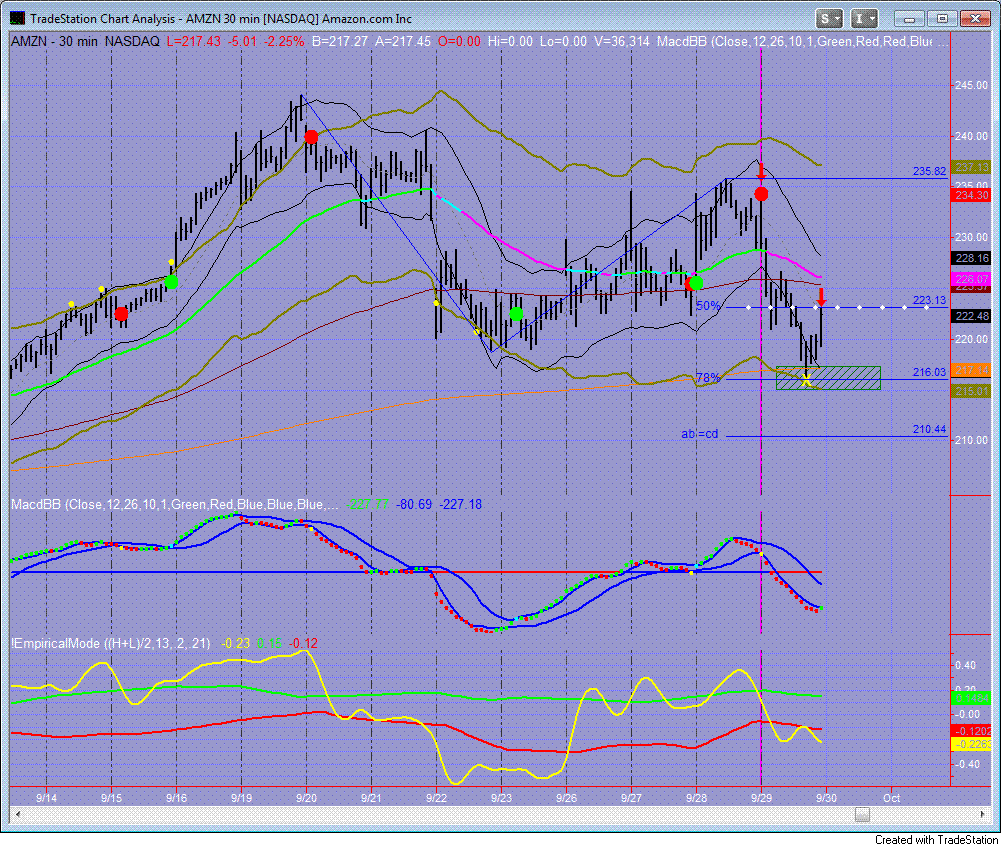Click the red signal dot on 9/15
This screenshot has width=1001, height=846.
121,313
